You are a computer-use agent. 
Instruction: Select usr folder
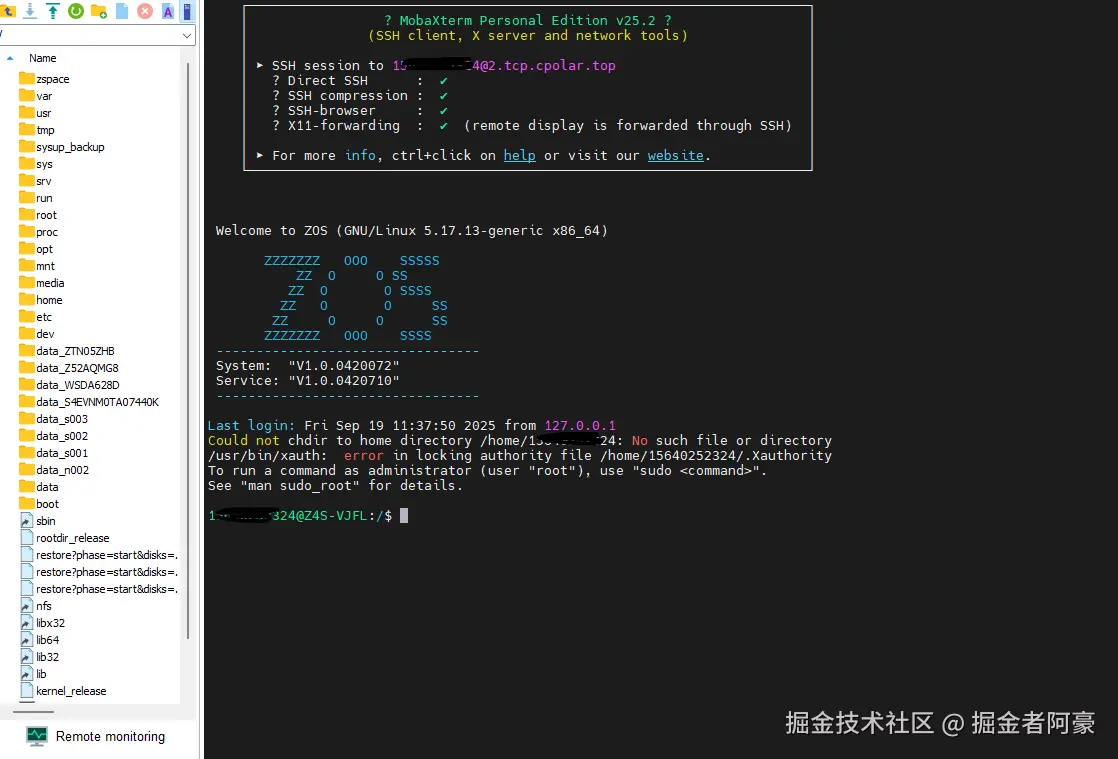(x=36, y=113)
